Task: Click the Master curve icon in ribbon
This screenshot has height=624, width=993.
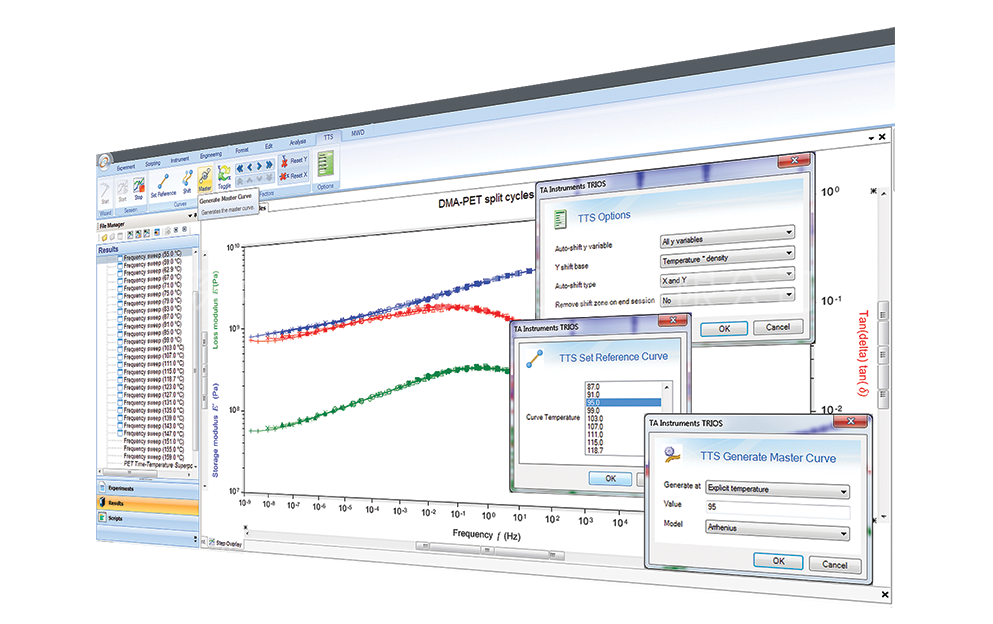Action: [x=205, y=178]
